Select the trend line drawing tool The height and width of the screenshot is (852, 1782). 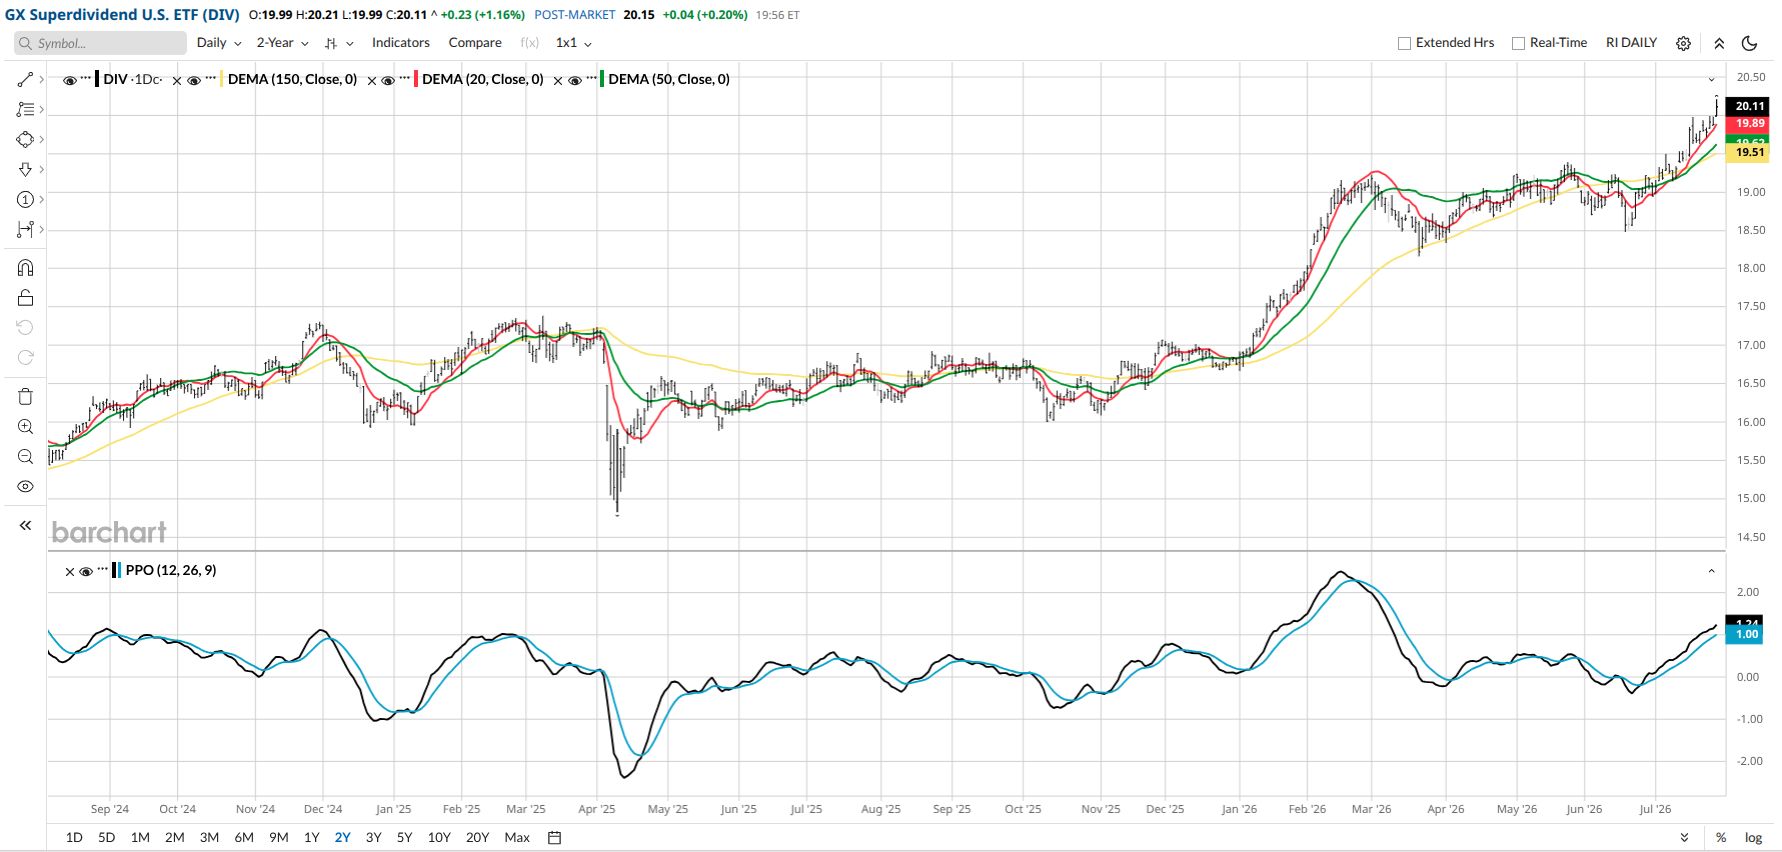pos(25,79)
